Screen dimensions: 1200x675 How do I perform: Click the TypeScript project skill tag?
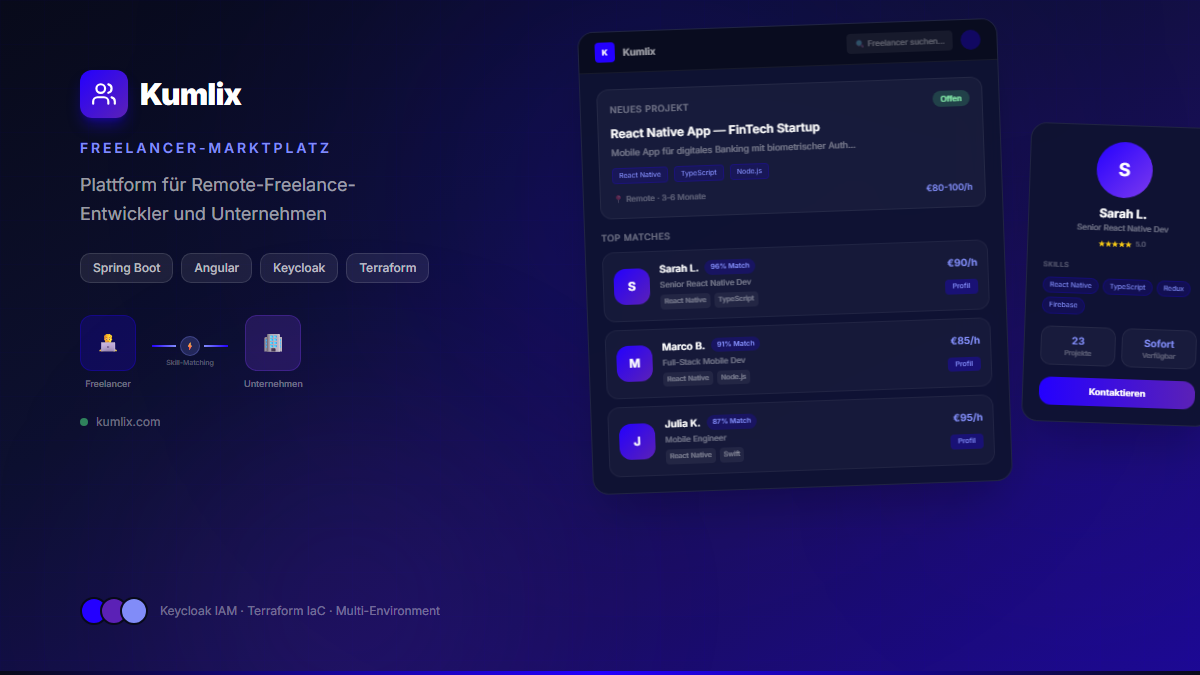(x=699, y=173)
